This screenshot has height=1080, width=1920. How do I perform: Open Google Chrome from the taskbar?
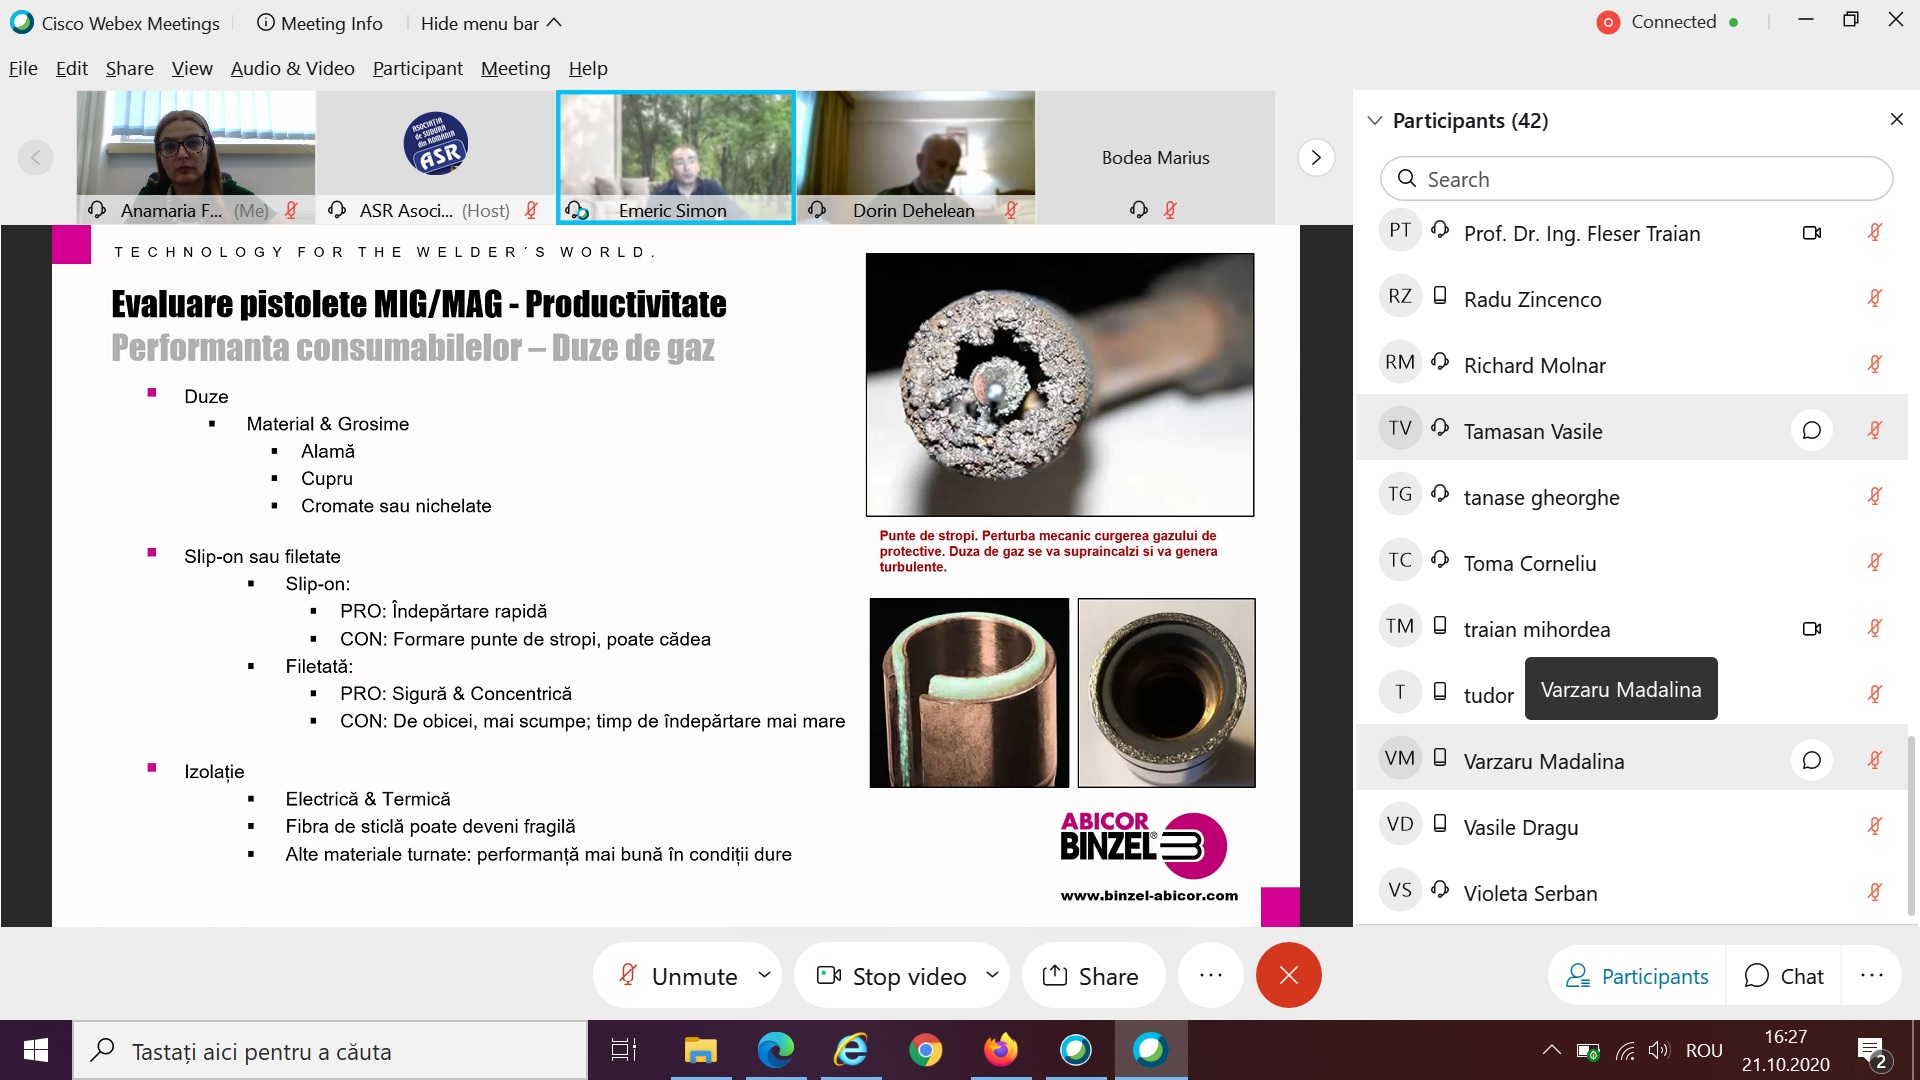tap(925, 1050)
